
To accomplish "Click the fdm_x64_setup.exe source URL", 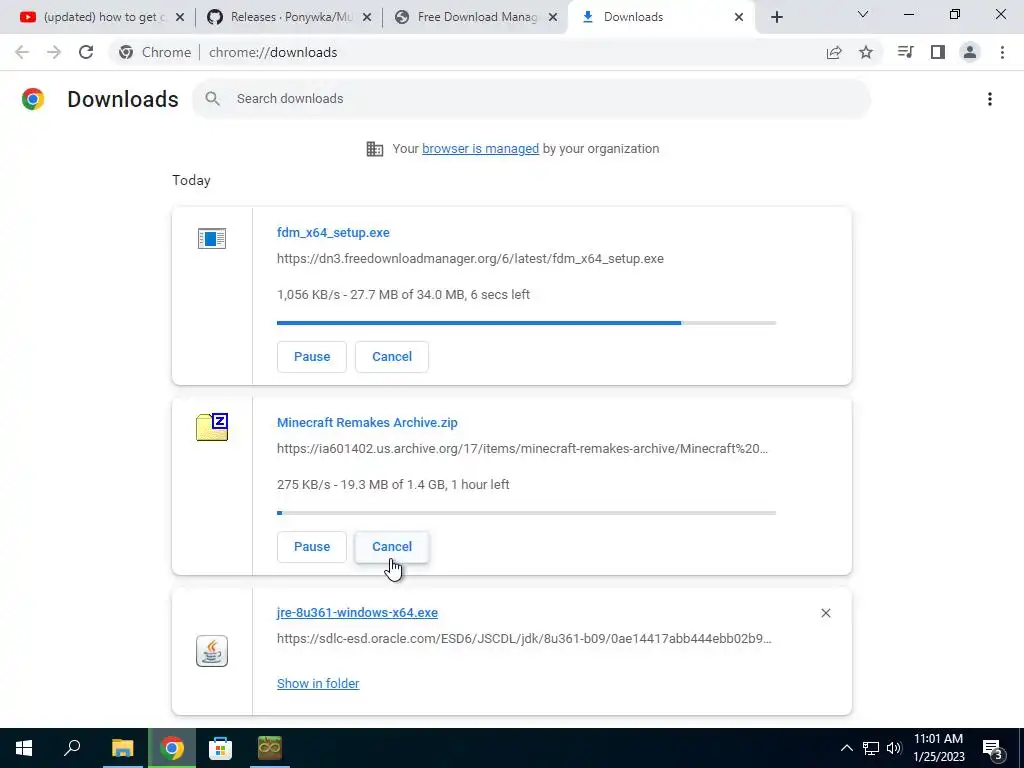I will click(470, 259).
